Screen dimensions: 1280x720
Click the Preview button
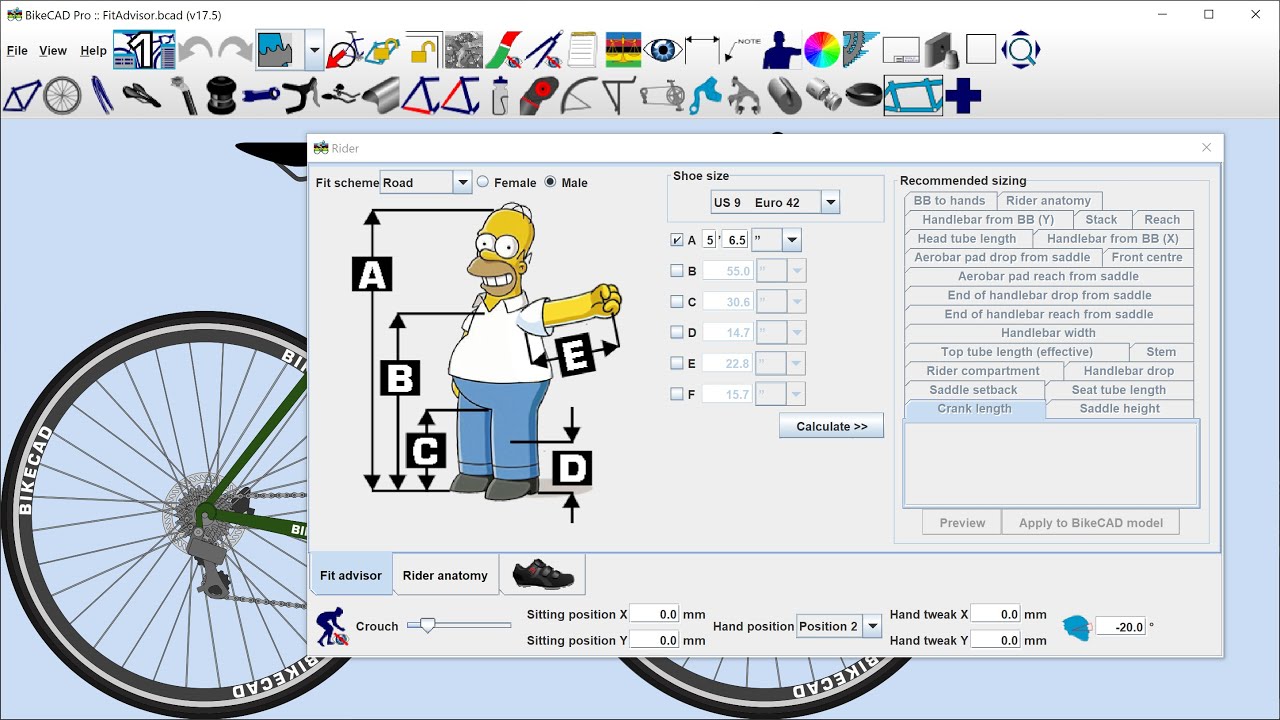pos(962,522)
